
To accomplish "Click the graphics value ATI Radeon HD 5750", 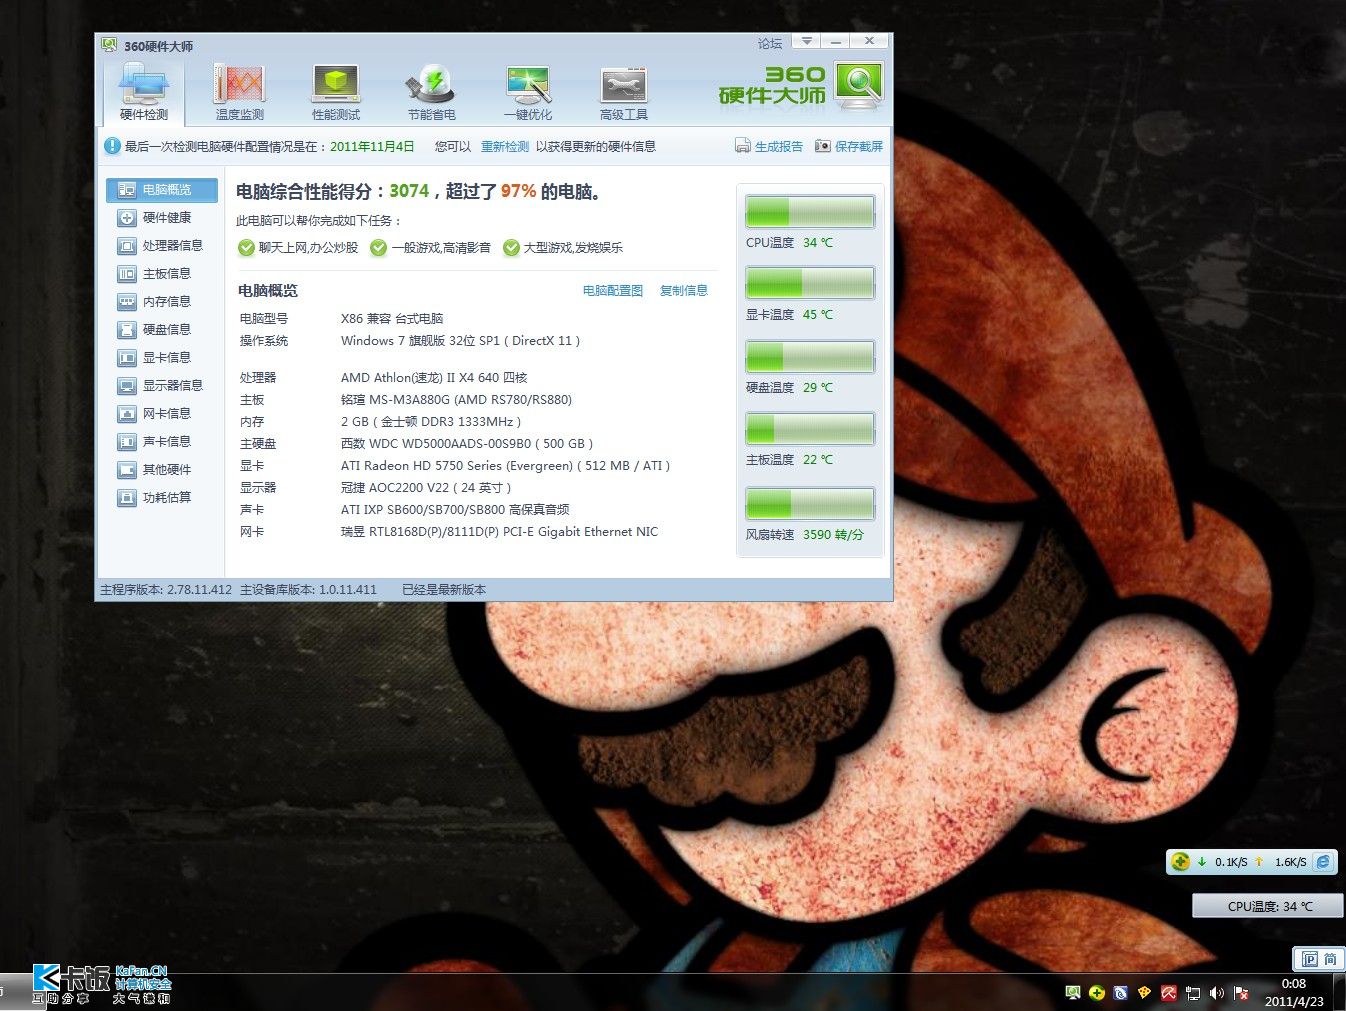I will [505, 465].
